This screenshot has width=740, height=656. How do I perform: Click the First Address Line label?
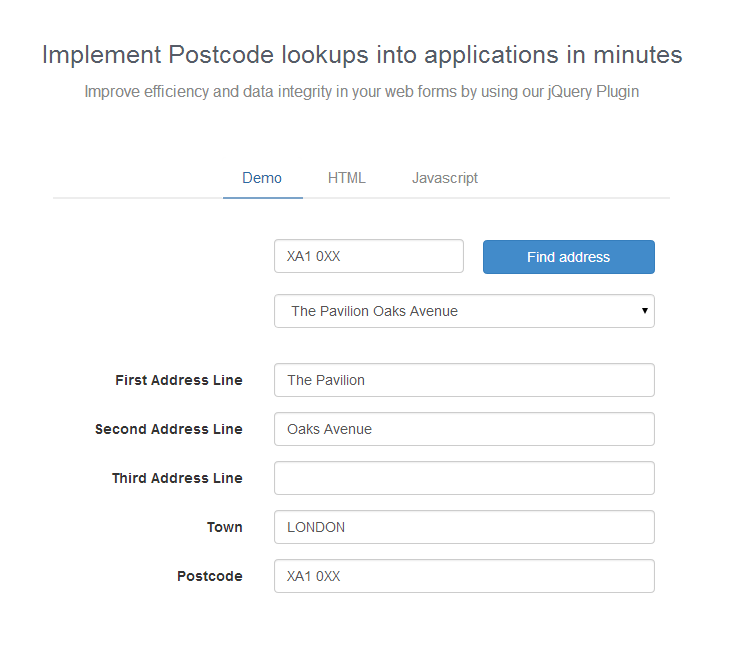click(x=179, y=380)
